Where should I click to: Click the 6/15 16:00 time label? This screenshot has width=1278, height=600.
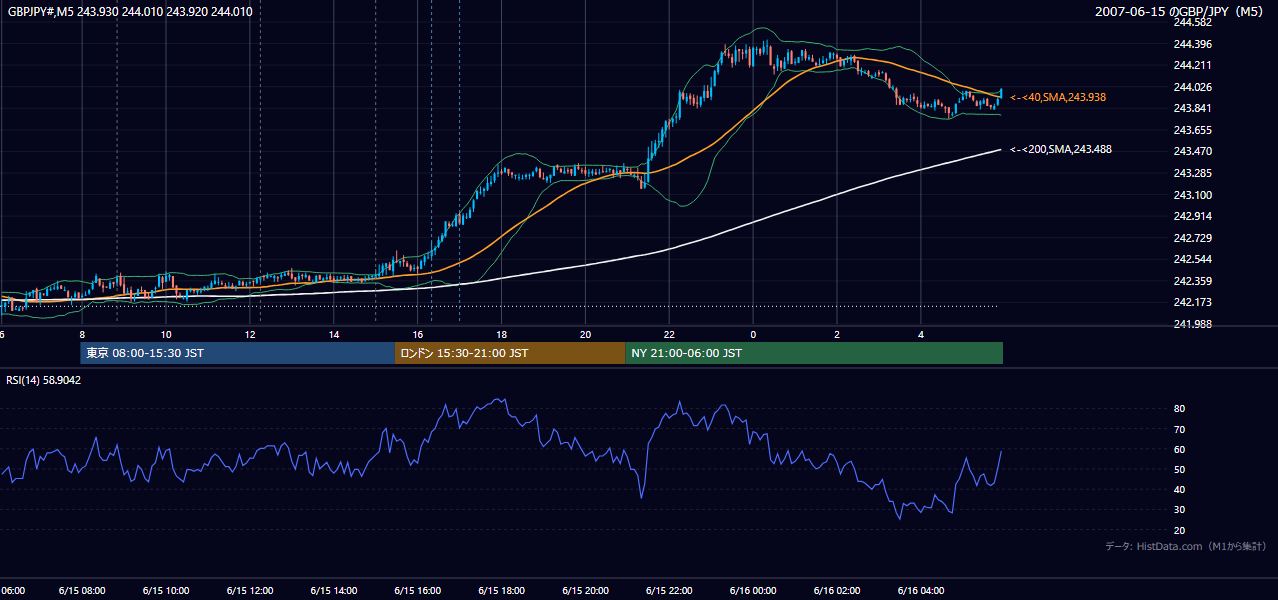[x=418, y=590]
